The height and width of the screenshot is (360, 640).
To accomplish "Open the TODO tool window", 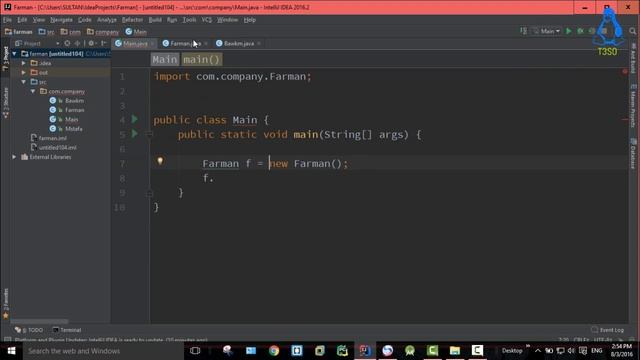I will [29, 330].
